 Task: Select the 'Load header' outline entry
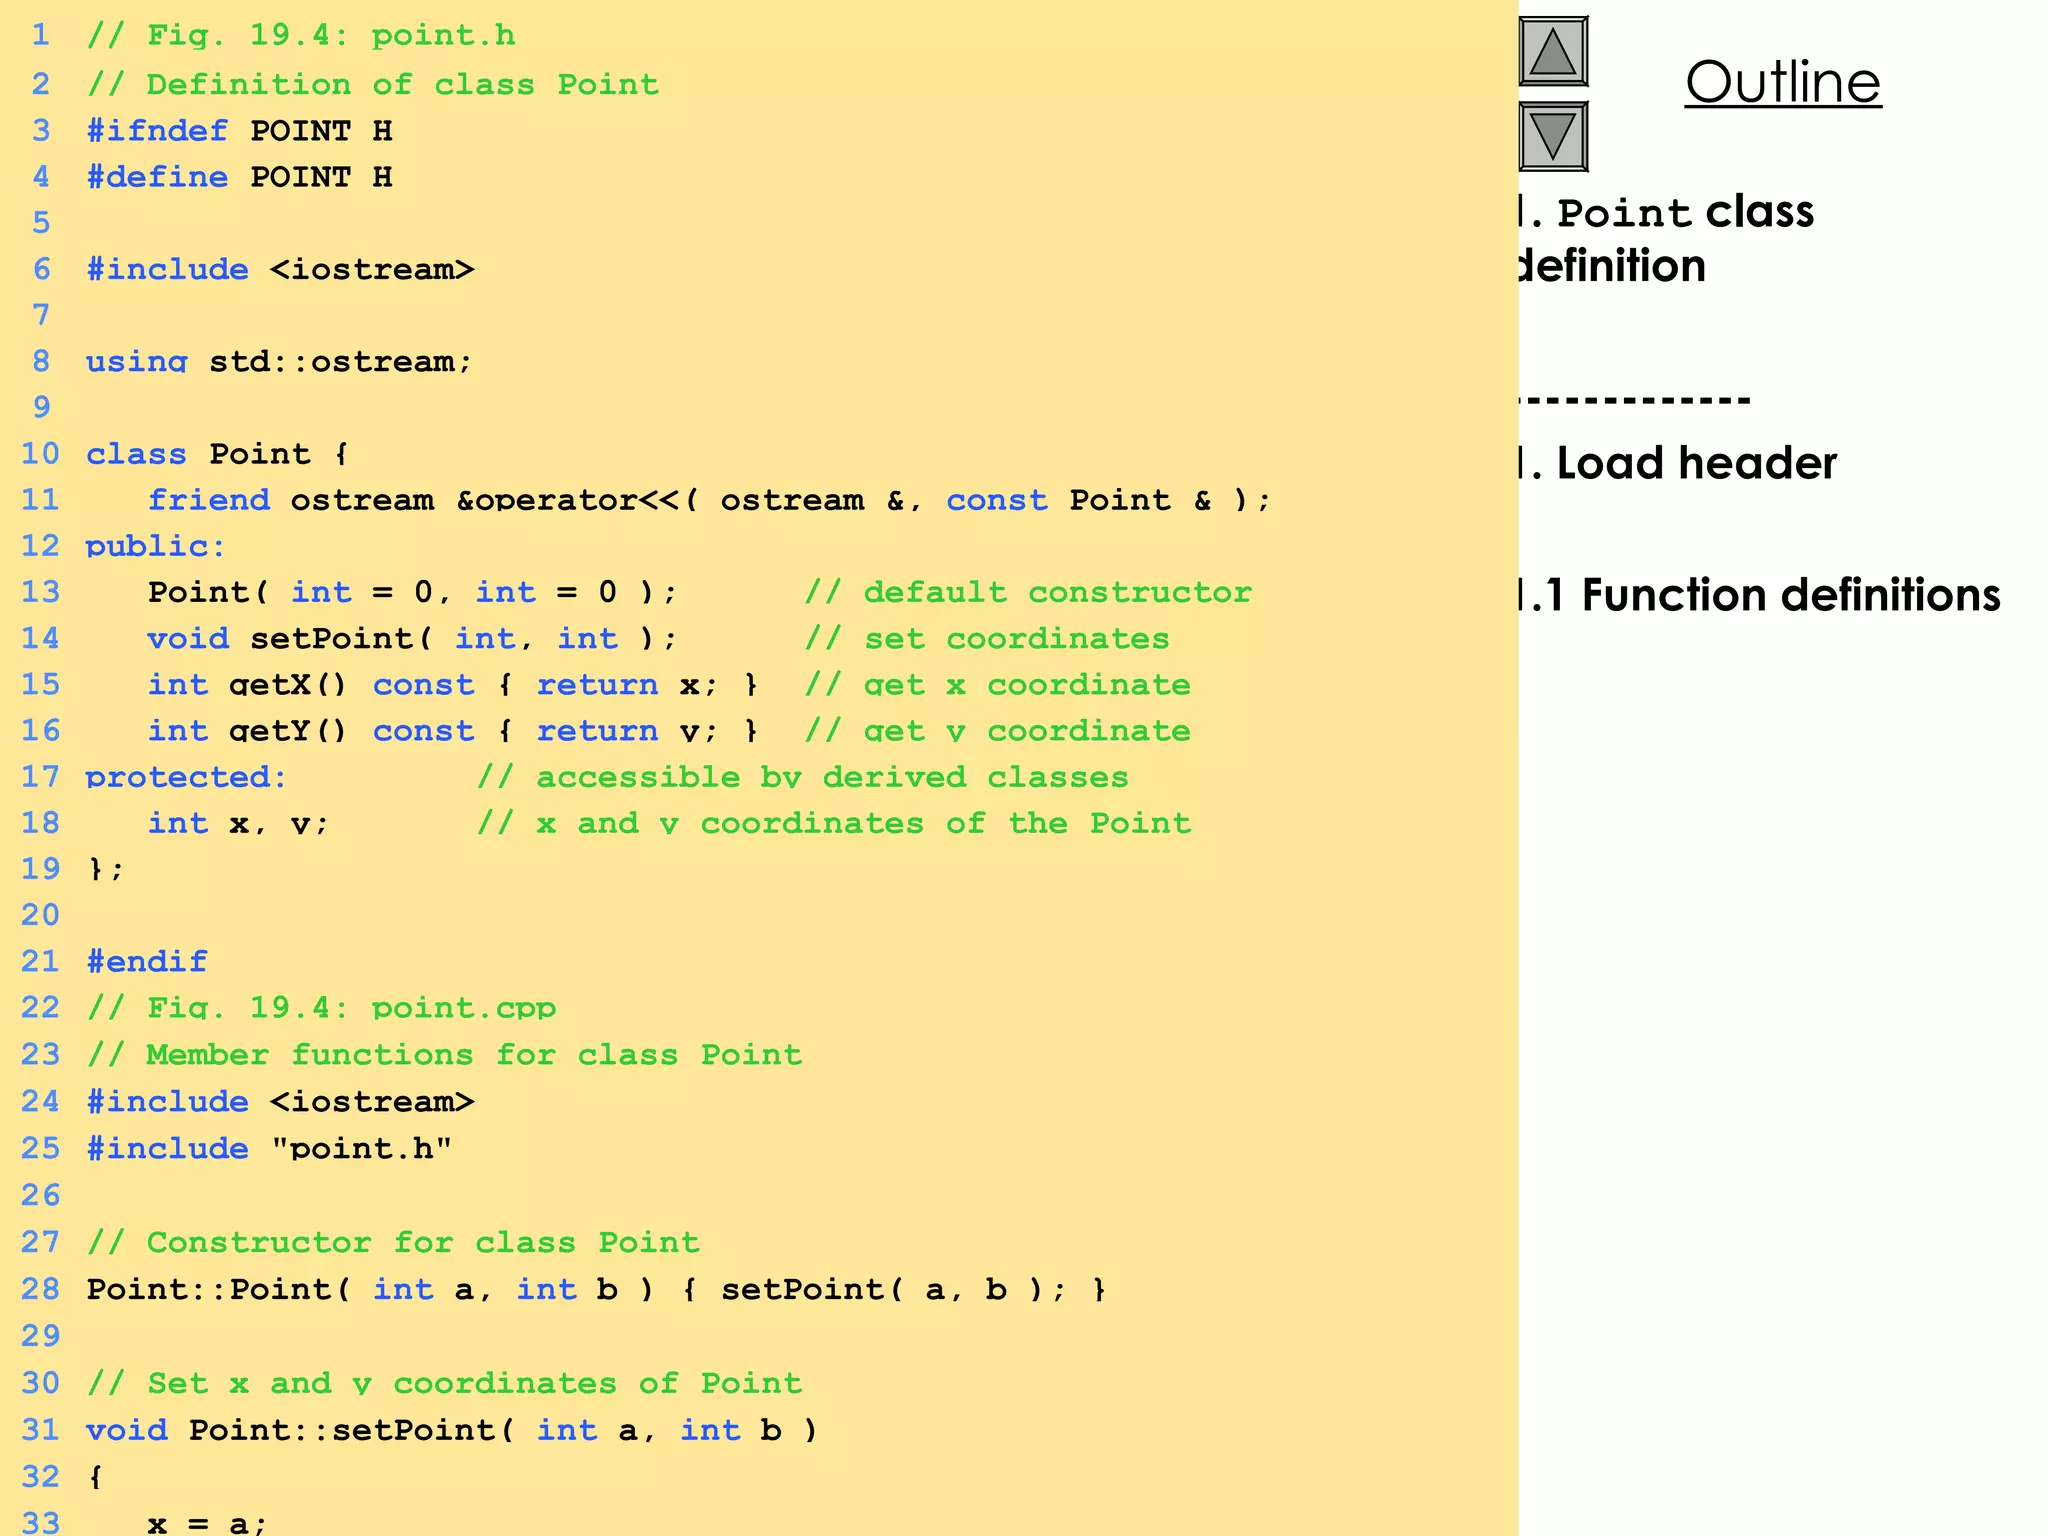tap(1677, 463)
